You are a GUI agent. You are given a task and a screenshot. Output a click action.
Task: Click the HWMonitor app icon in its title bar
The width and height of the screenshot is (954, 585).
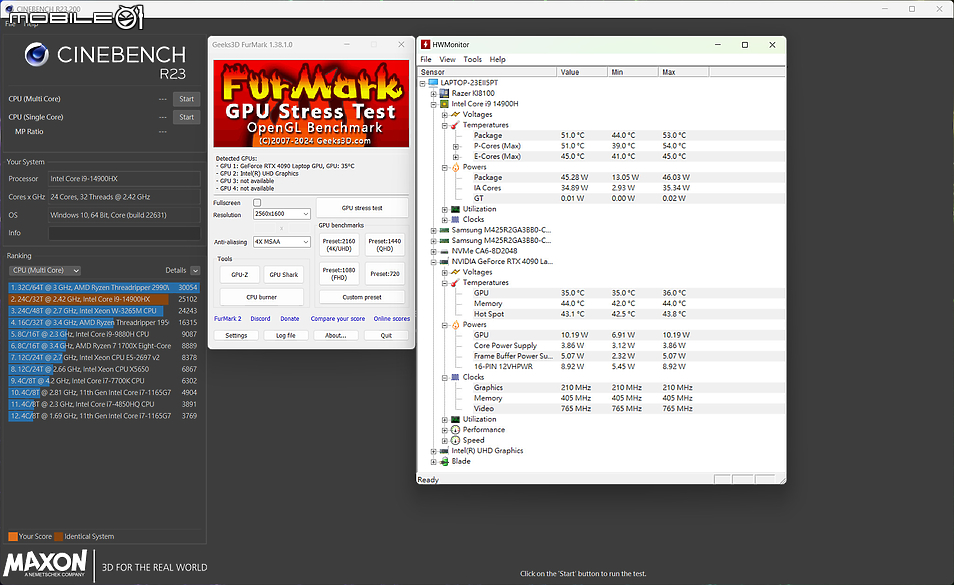(425, 44)
